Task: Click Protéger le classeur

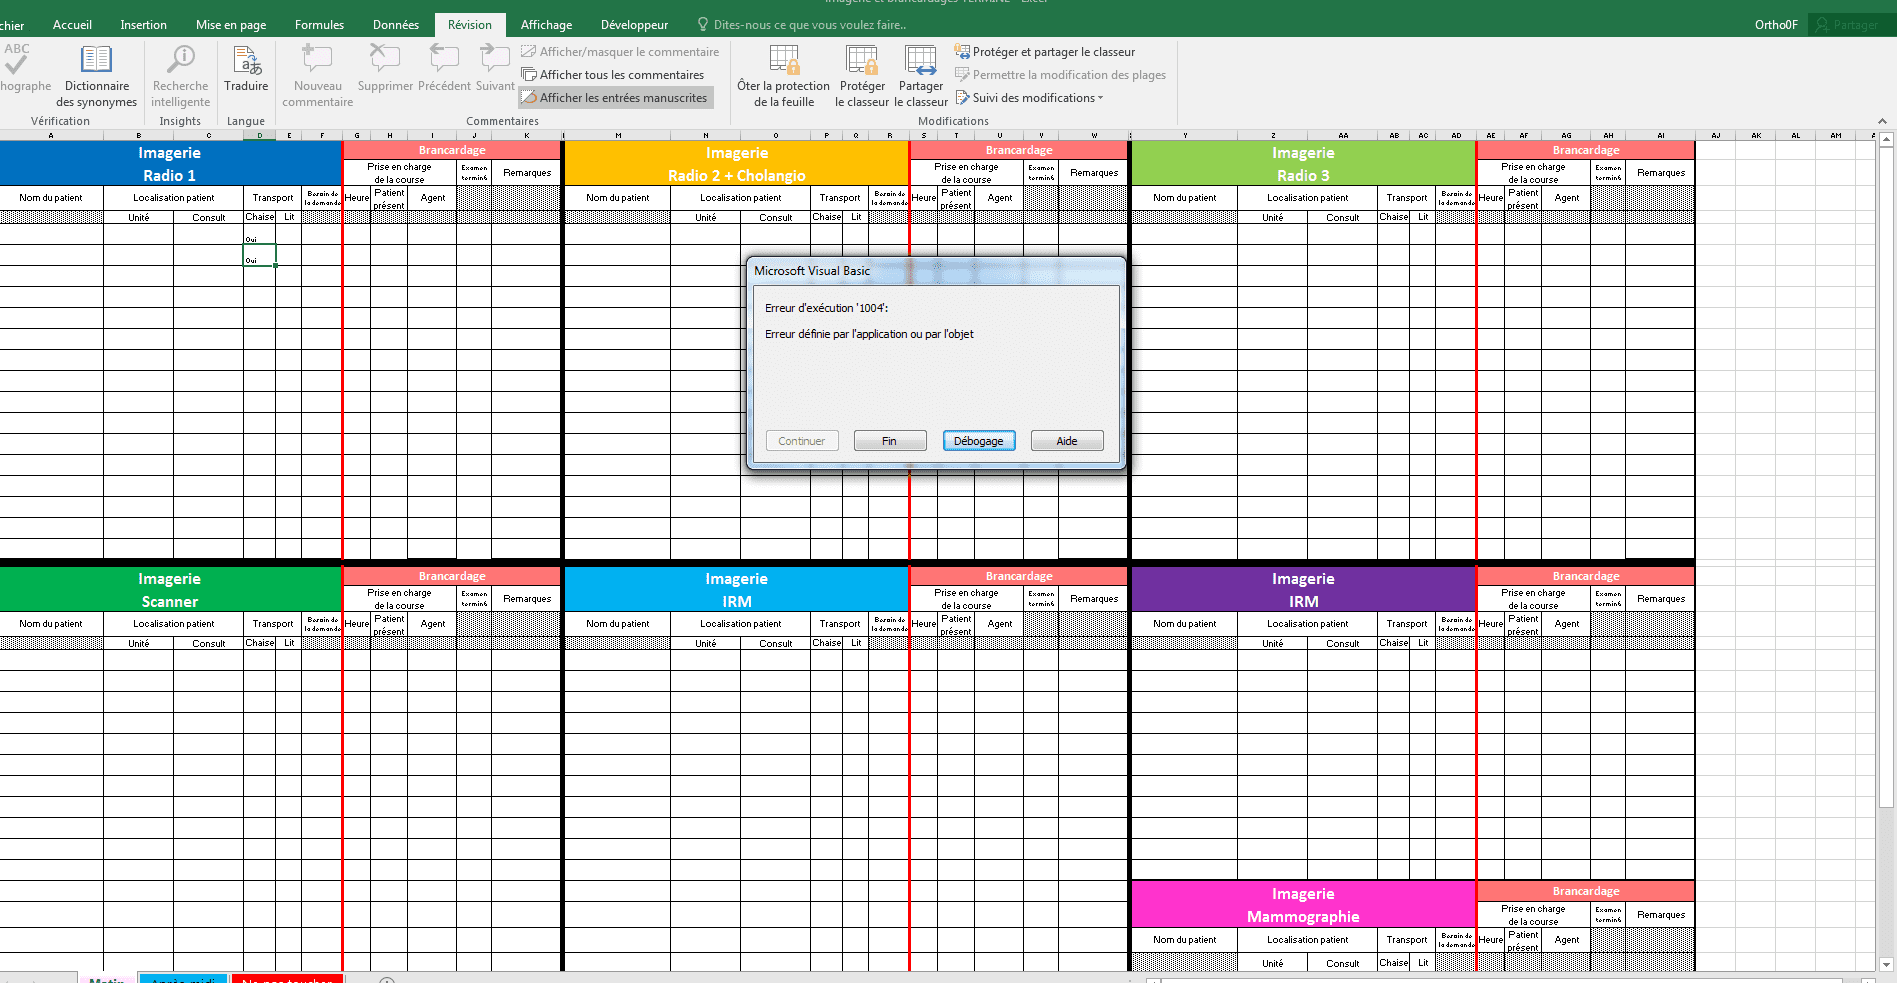Action: coord(862,76)
